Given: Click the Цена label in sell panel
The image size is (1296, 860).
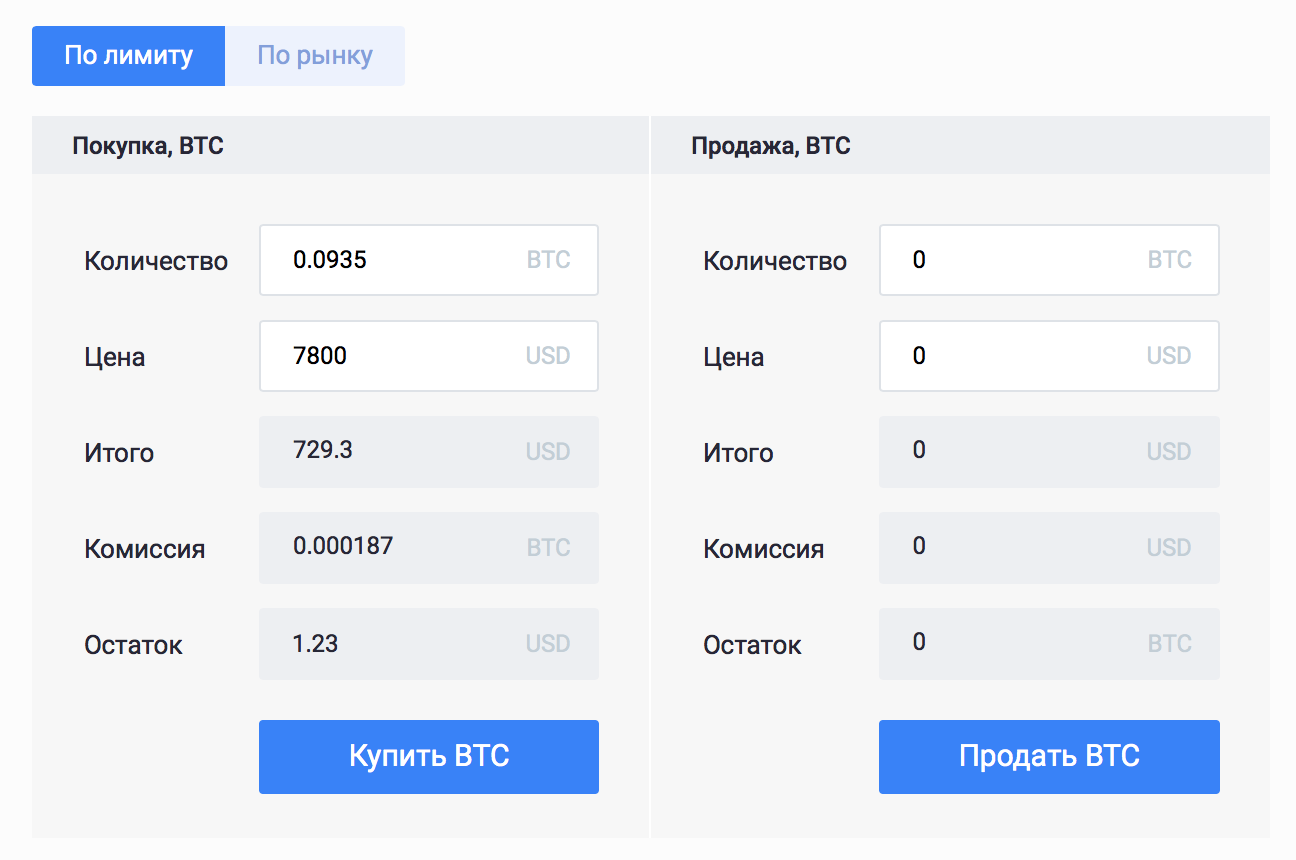Looking at the screenshot, I should click(733, 357).
